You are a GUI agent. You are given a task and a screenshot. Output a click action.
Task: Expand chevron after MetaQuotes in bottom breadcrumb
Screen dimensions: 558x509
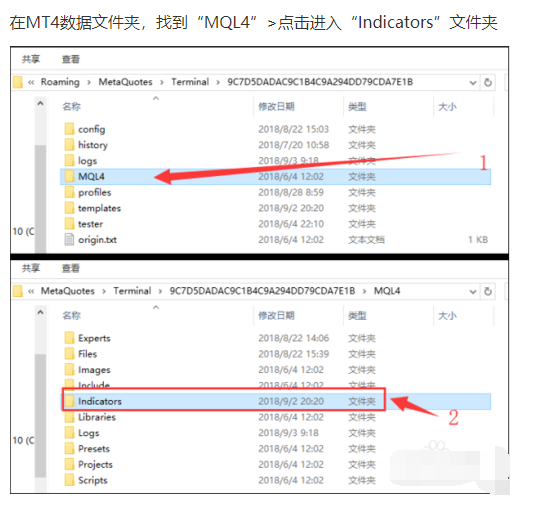pyautogui.click(x=104, y=292)
